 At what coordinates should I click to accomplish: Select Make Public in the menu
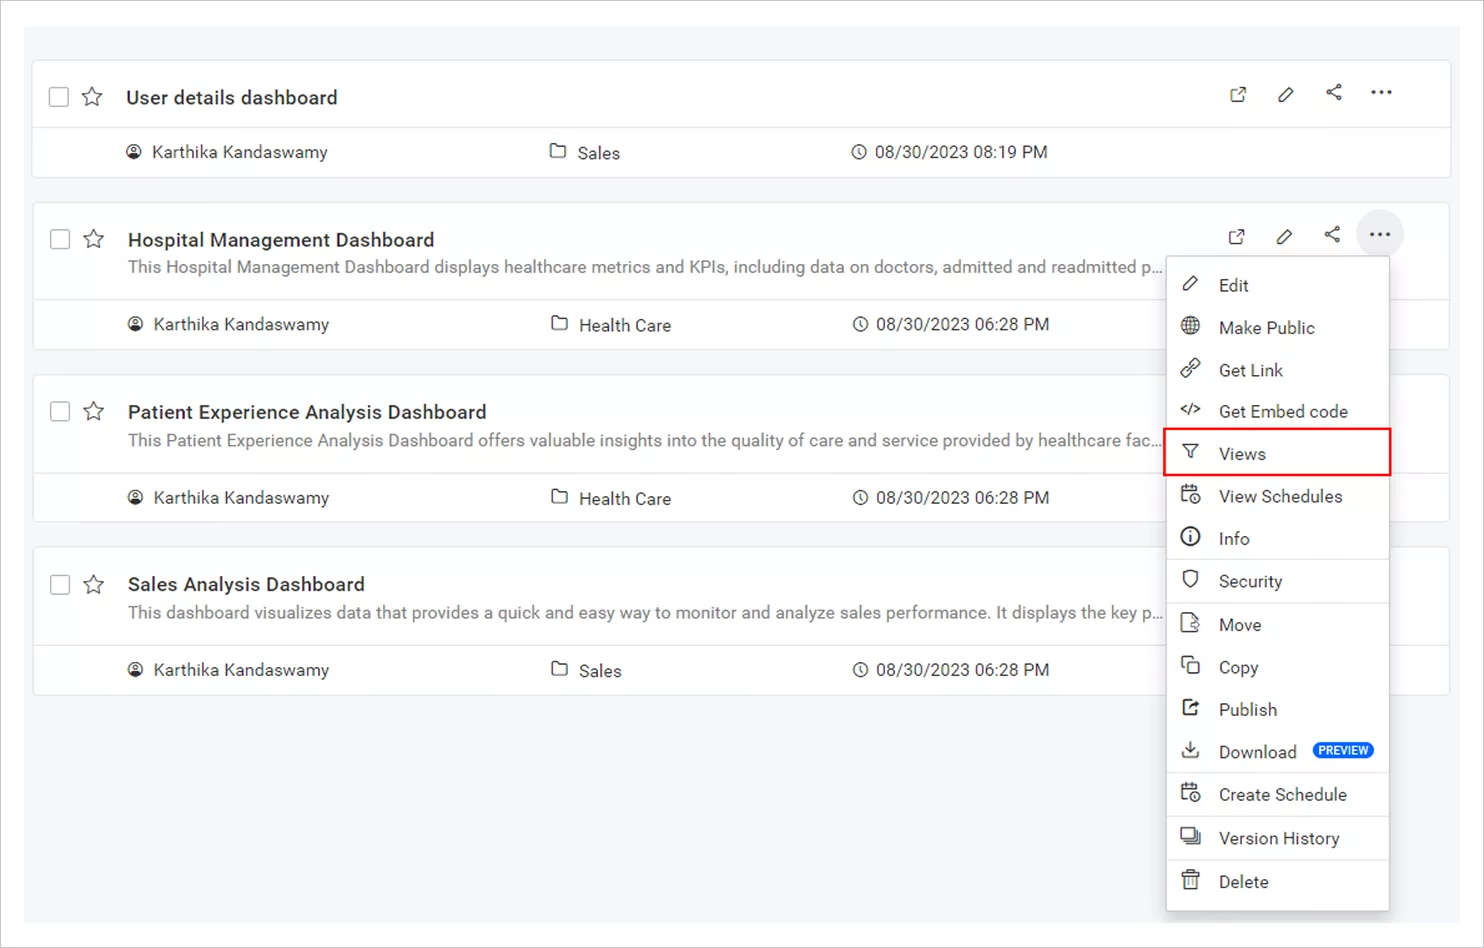(1277, 327)
